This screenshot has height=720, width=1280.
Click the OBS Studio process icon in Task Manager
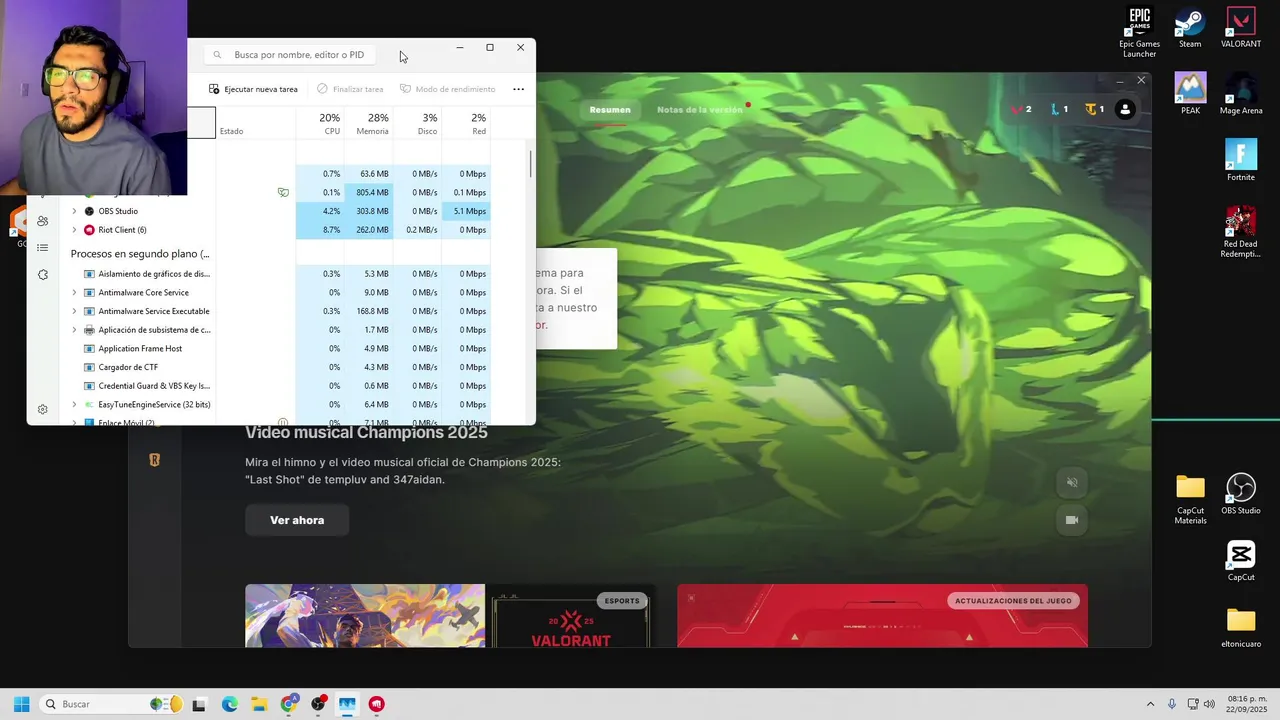89,211
